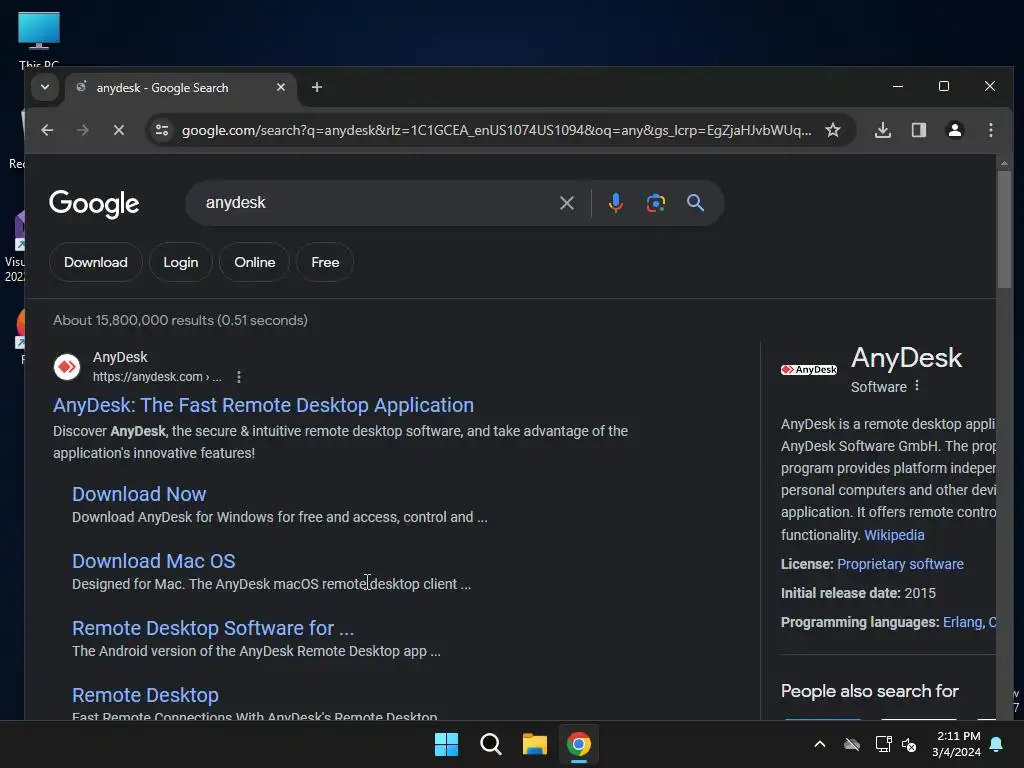Show hidden system tray icons

point(820,744)
